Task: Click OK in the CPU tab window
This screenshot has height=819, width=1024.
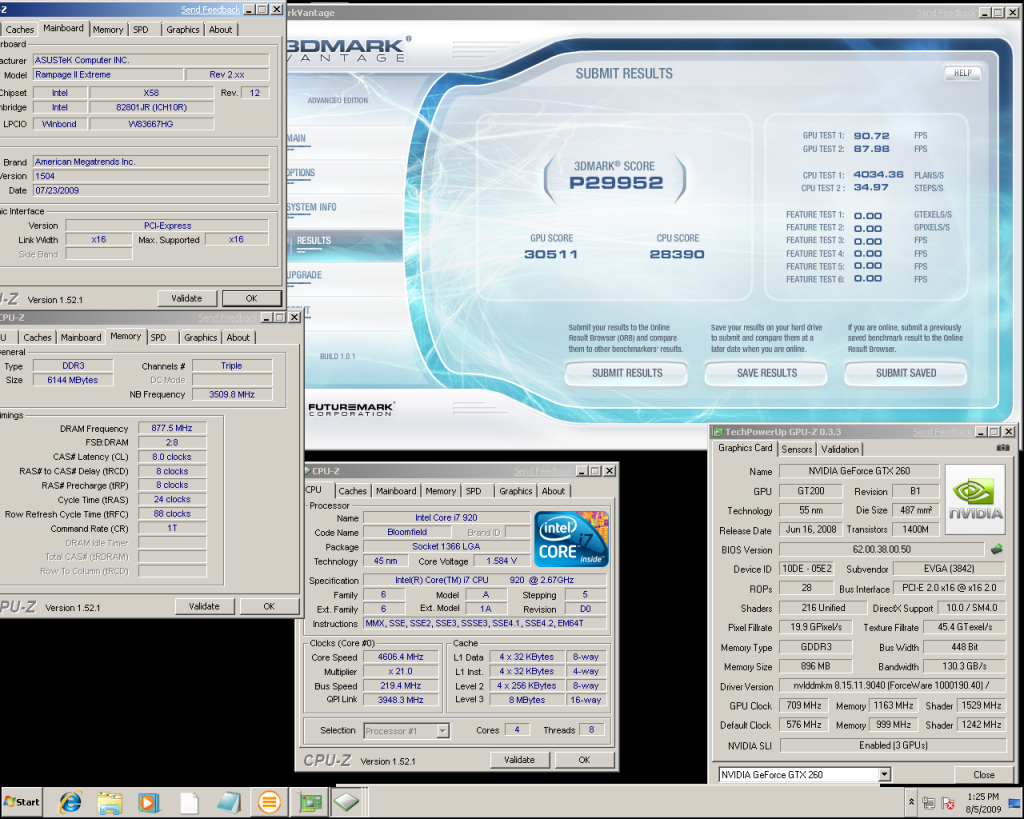Action: point(584,760)
